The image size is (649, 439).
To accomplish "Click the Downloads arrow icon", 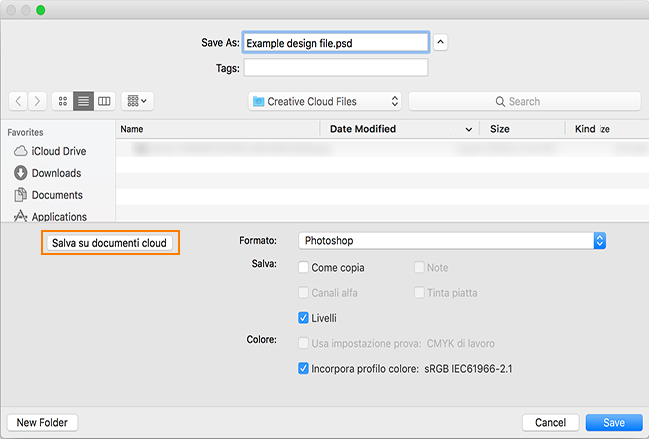I will (20, 173).
